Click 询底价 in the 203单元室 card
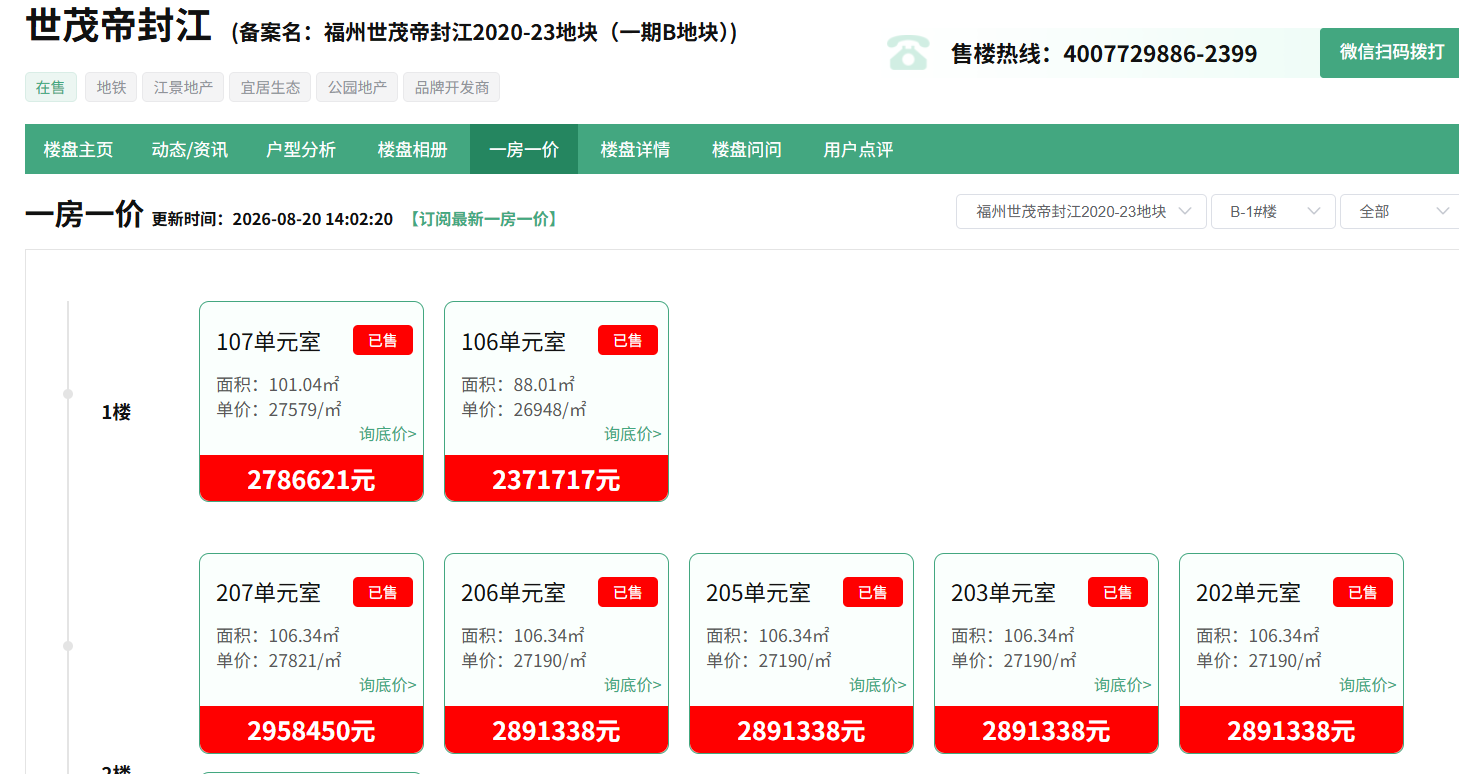The width and height of the screenshot is (1459, 774). [x=1123, y=685]
